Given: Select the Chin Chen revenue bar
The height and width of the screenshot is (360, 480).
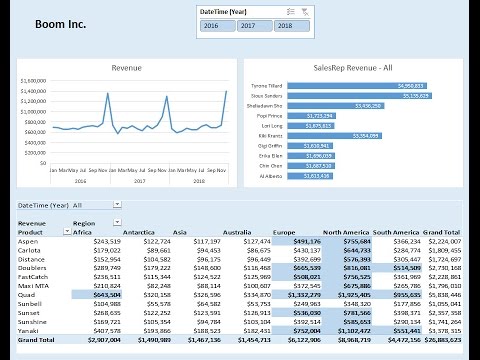Looking at the screenshot, I should (311, 166).
